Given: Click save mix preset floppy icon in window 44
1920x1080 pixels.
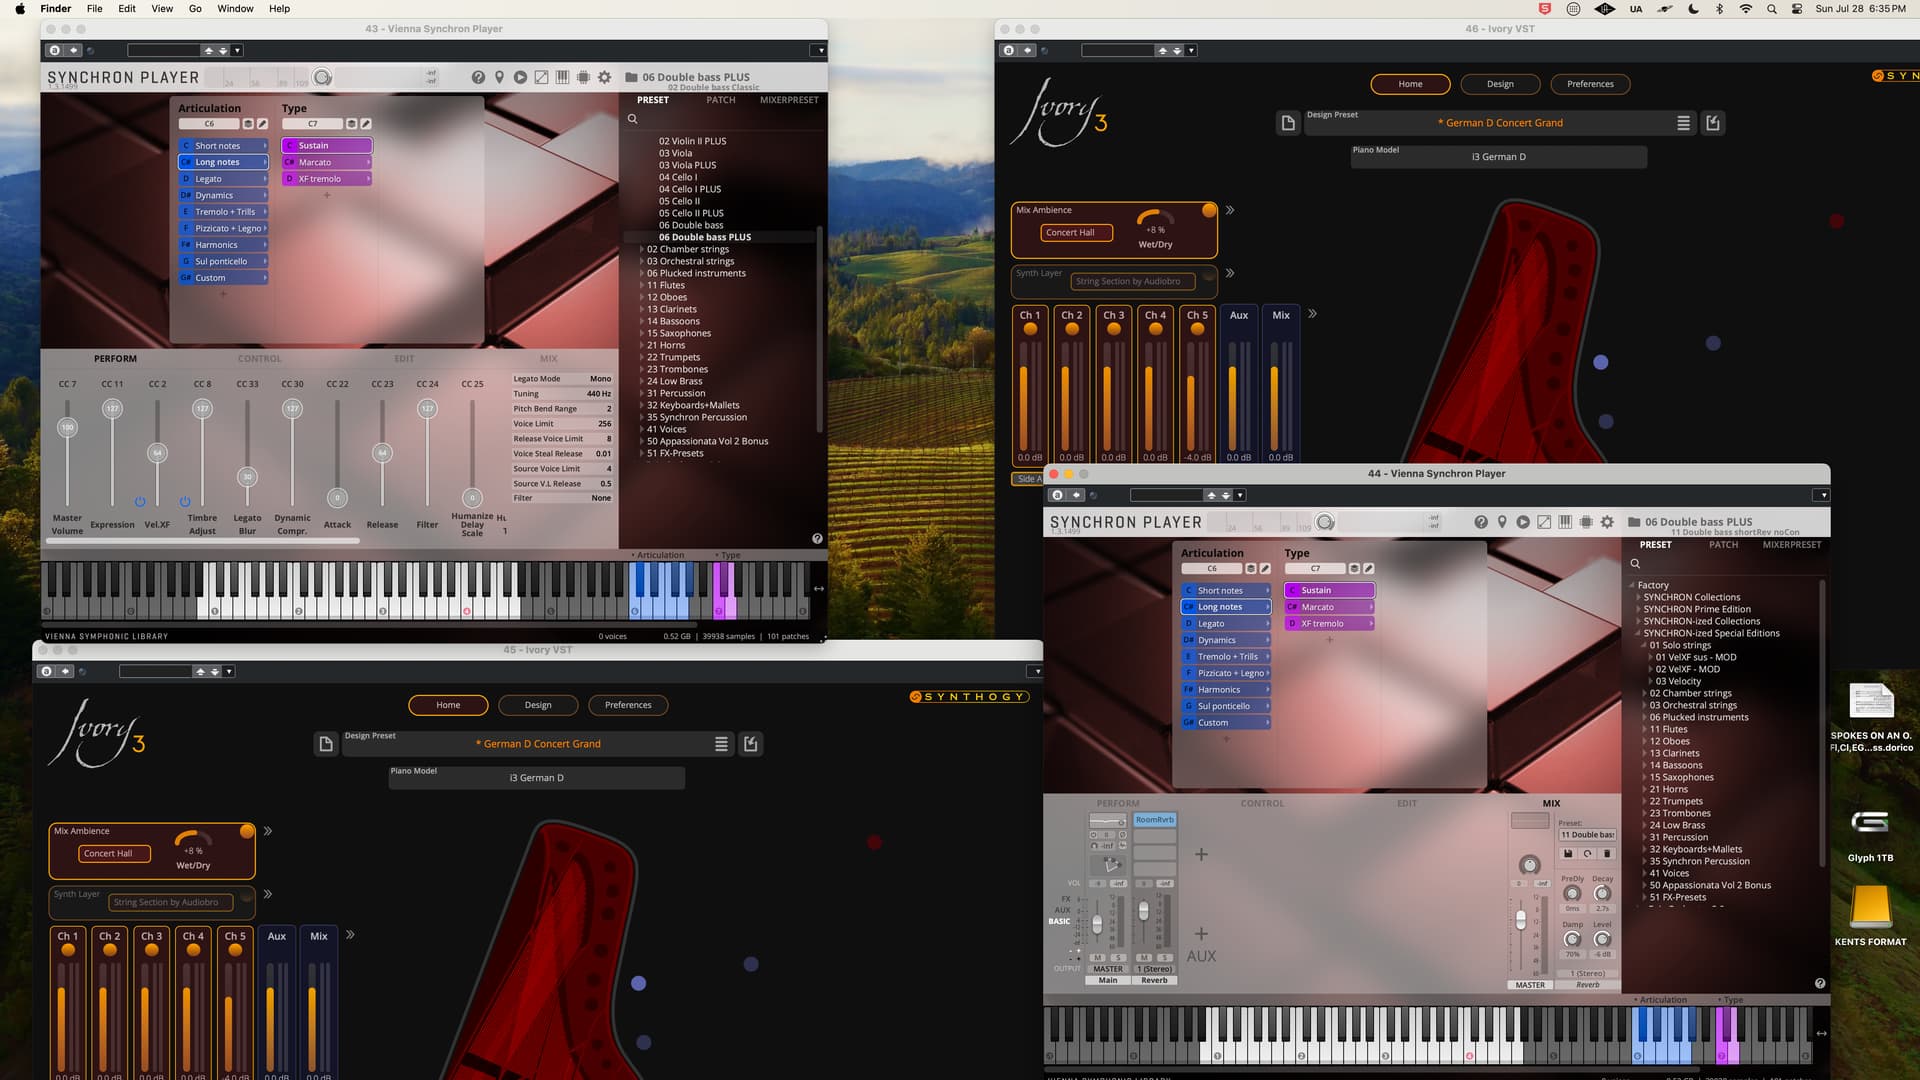Looking at the screenshot, I should coord(1568,854).
